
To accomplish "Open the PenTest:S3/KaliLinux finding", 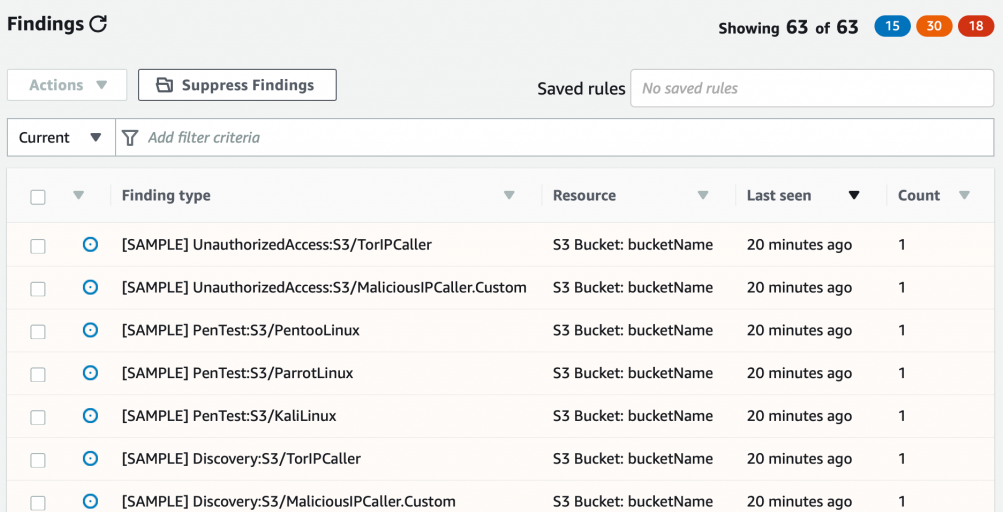I will [229, 416].
